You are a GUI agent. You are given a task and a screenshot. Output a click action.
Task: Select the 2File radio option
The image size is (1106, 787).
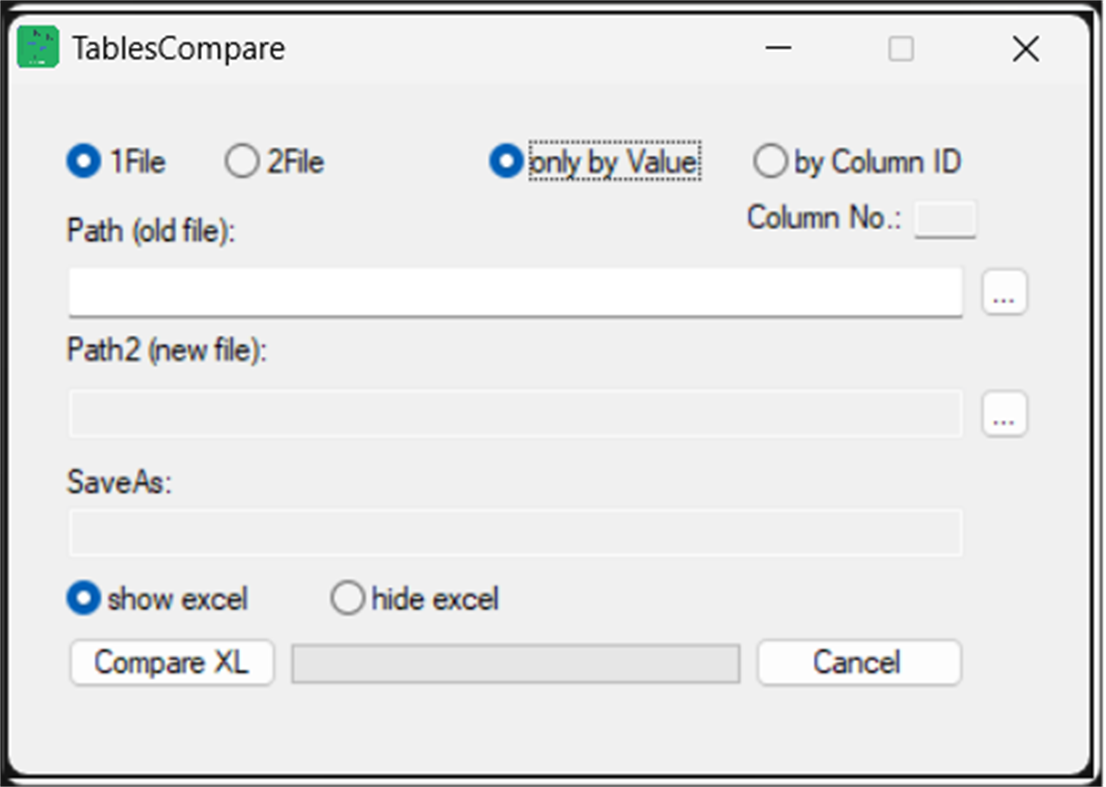[x=242, y=162]
